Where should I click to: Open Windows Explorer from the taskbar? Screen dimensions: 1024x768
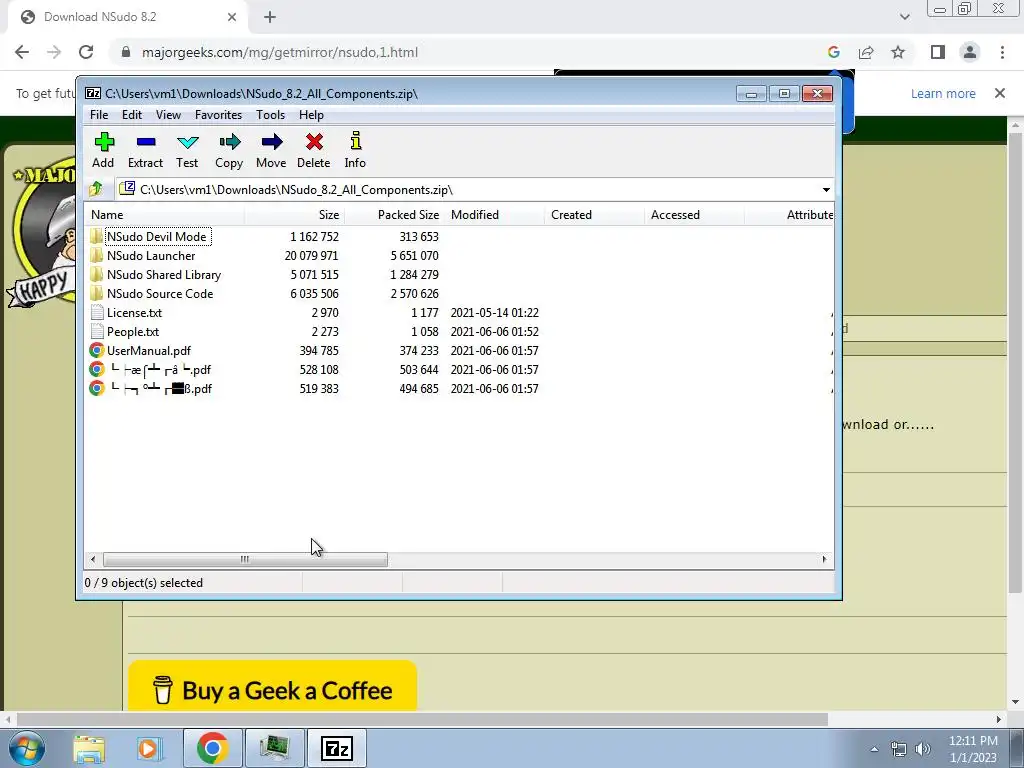(x=89, y=748)
